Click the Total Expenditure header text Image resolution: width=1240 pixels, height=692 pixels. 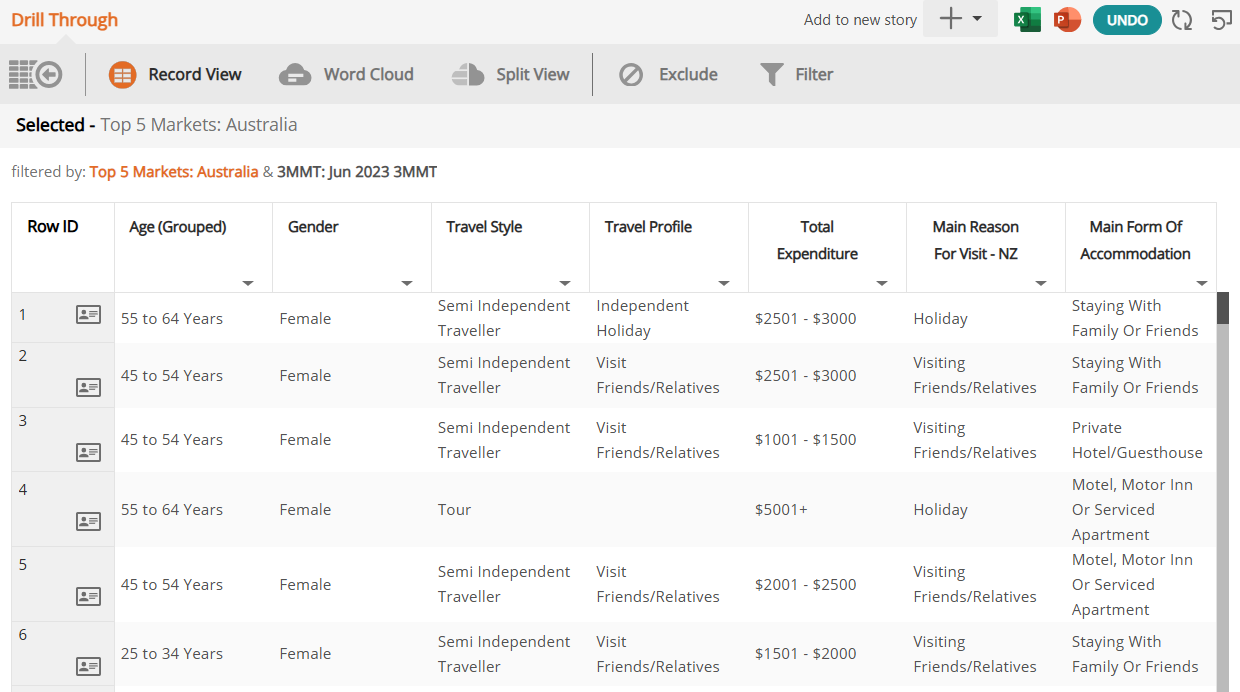click(x=817, y=240)
